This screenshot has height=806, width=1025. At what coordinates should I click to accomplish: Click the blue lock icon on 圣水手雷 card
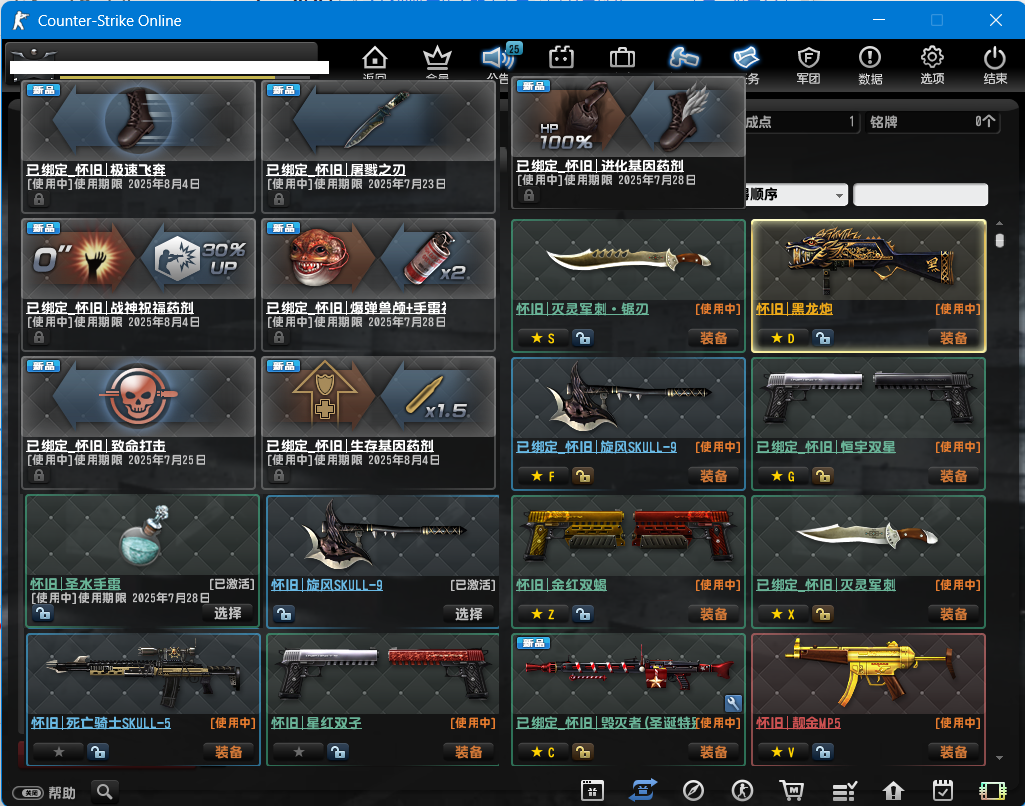click(x=43, y=613)
